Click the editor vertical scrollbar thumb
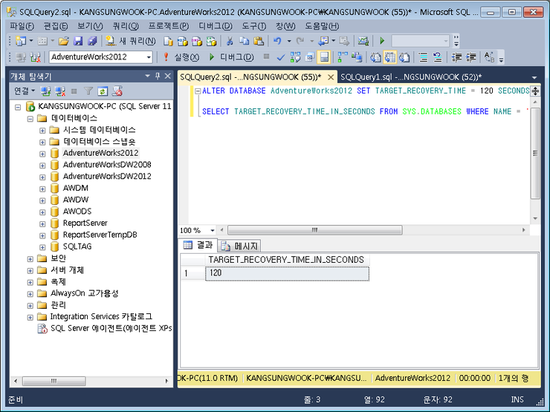The width and height of the screenshot is (550, 412). [x=535, y=153]
